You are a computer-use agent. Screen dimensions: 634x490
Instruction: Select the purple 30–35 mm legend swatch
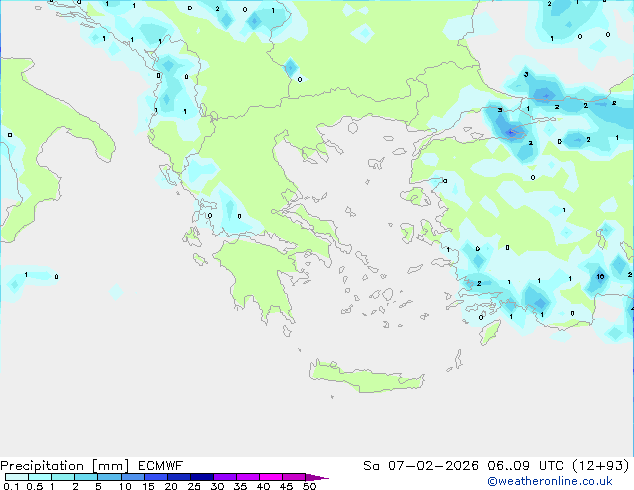225,477
